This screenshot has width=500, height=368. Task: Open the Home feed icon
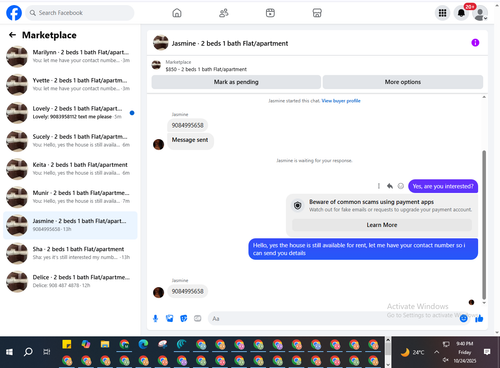tap(177, 13)
